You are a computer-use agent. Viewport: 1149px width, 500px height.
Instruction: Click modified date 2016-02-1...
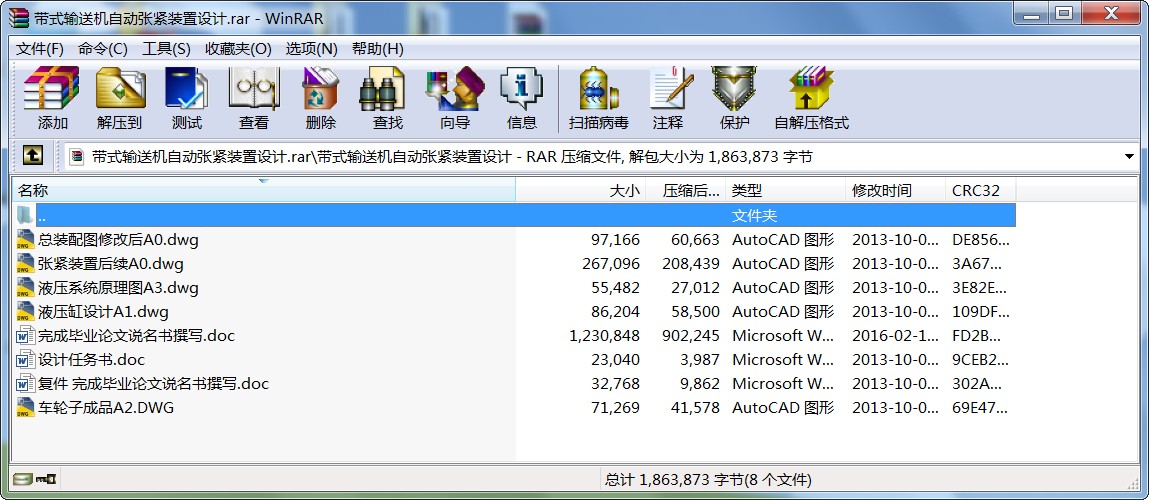click(895, 336)
